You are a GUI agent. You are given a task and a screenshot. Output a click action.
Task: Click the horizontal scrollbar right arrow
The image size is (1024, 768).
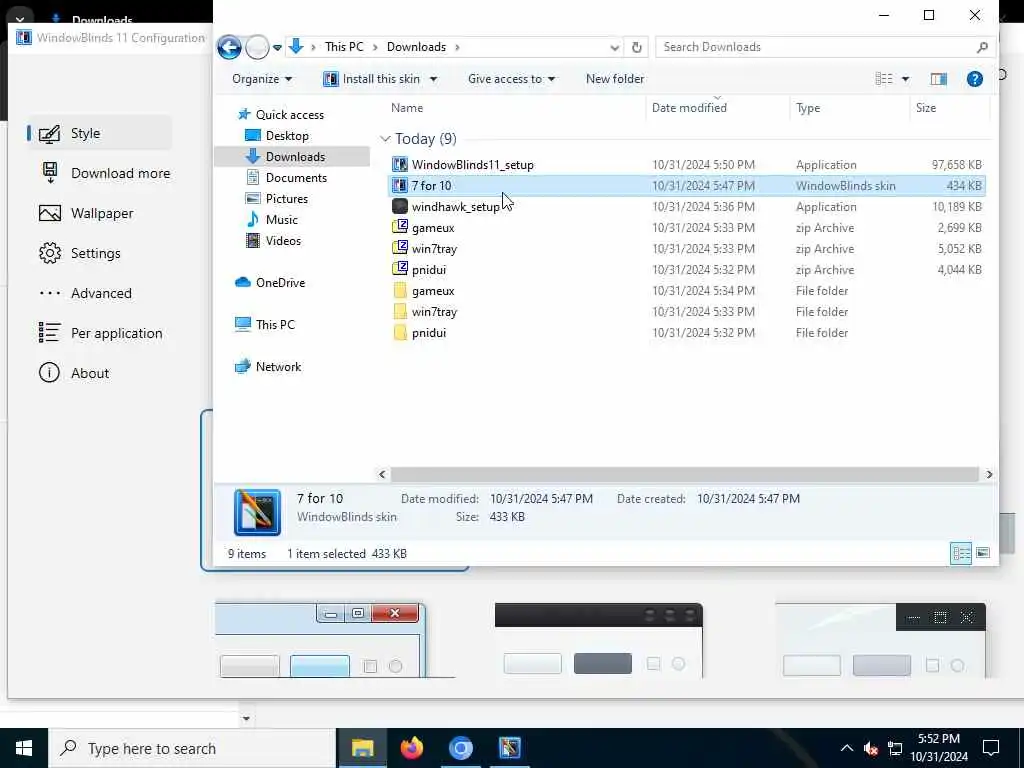(989, 475)
